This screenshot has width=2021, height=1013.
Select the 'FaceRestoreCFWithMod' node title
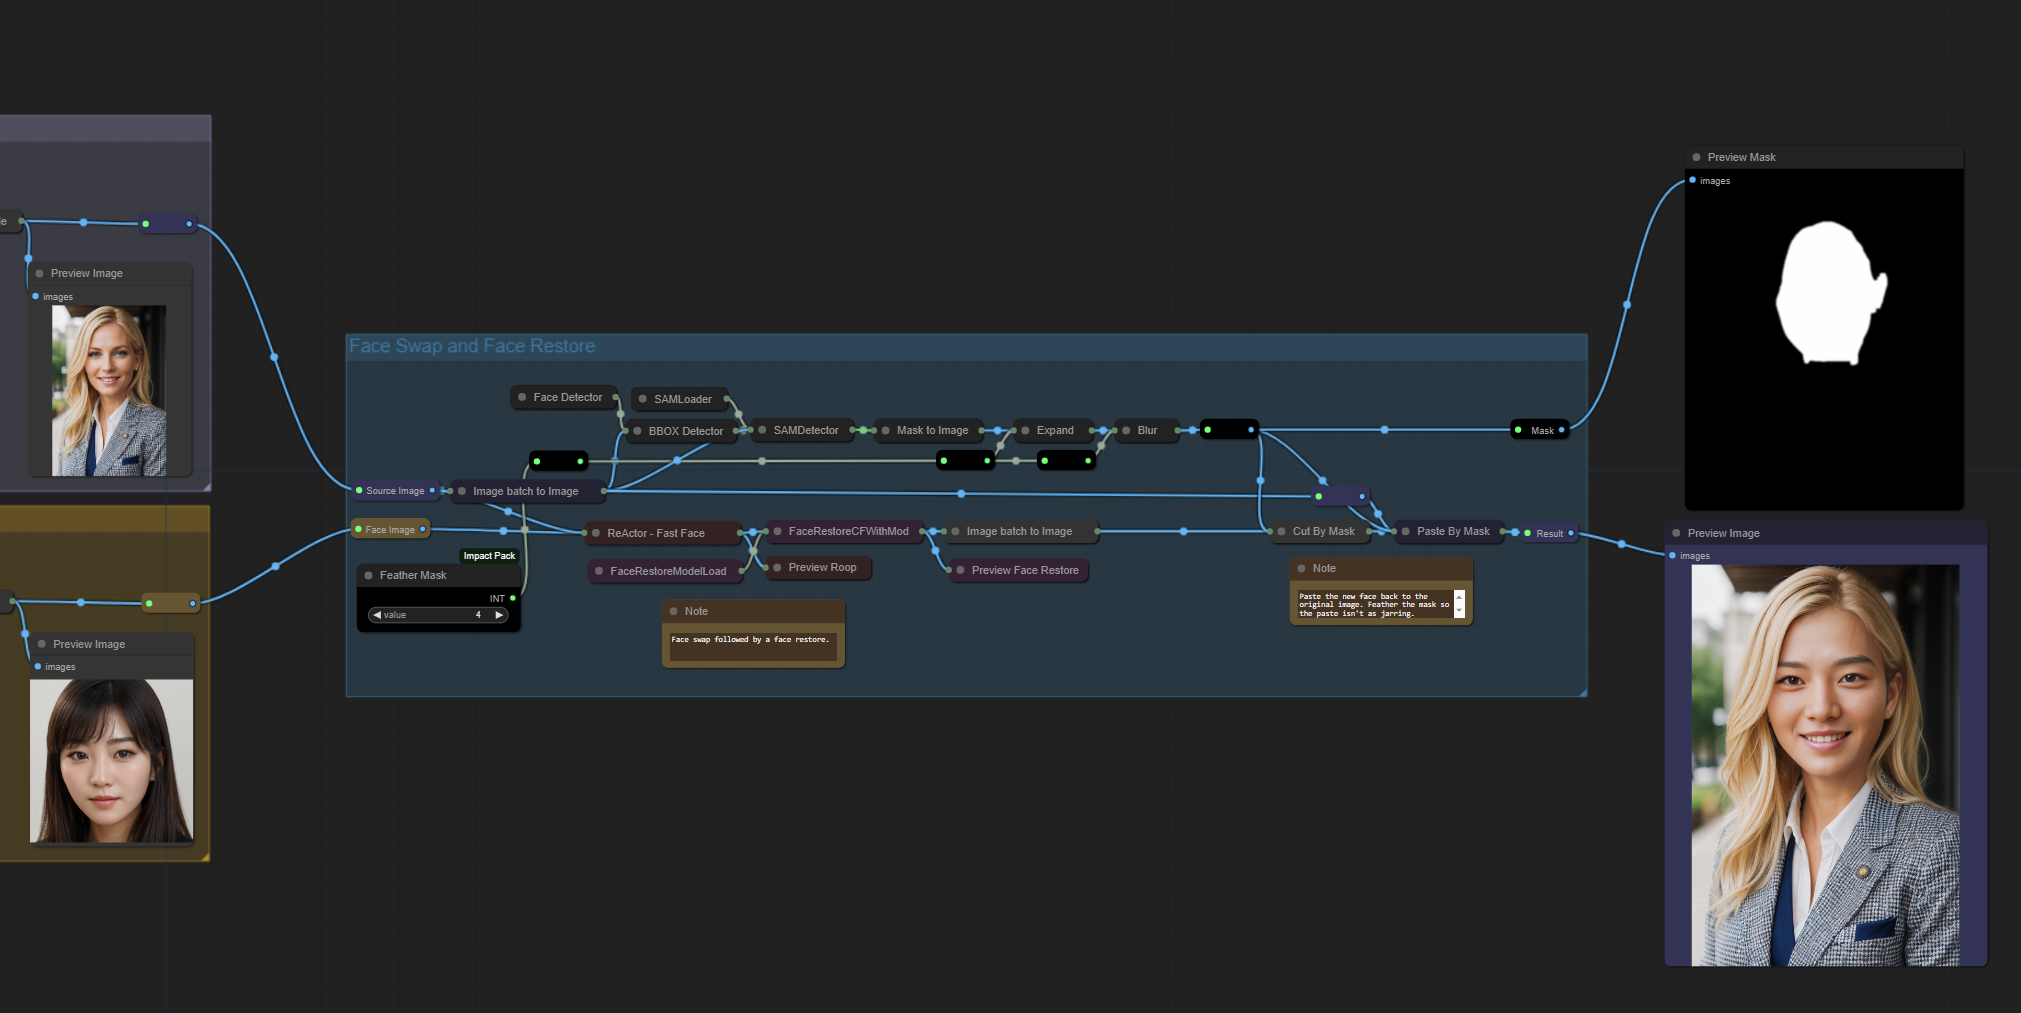coord(849,531)
